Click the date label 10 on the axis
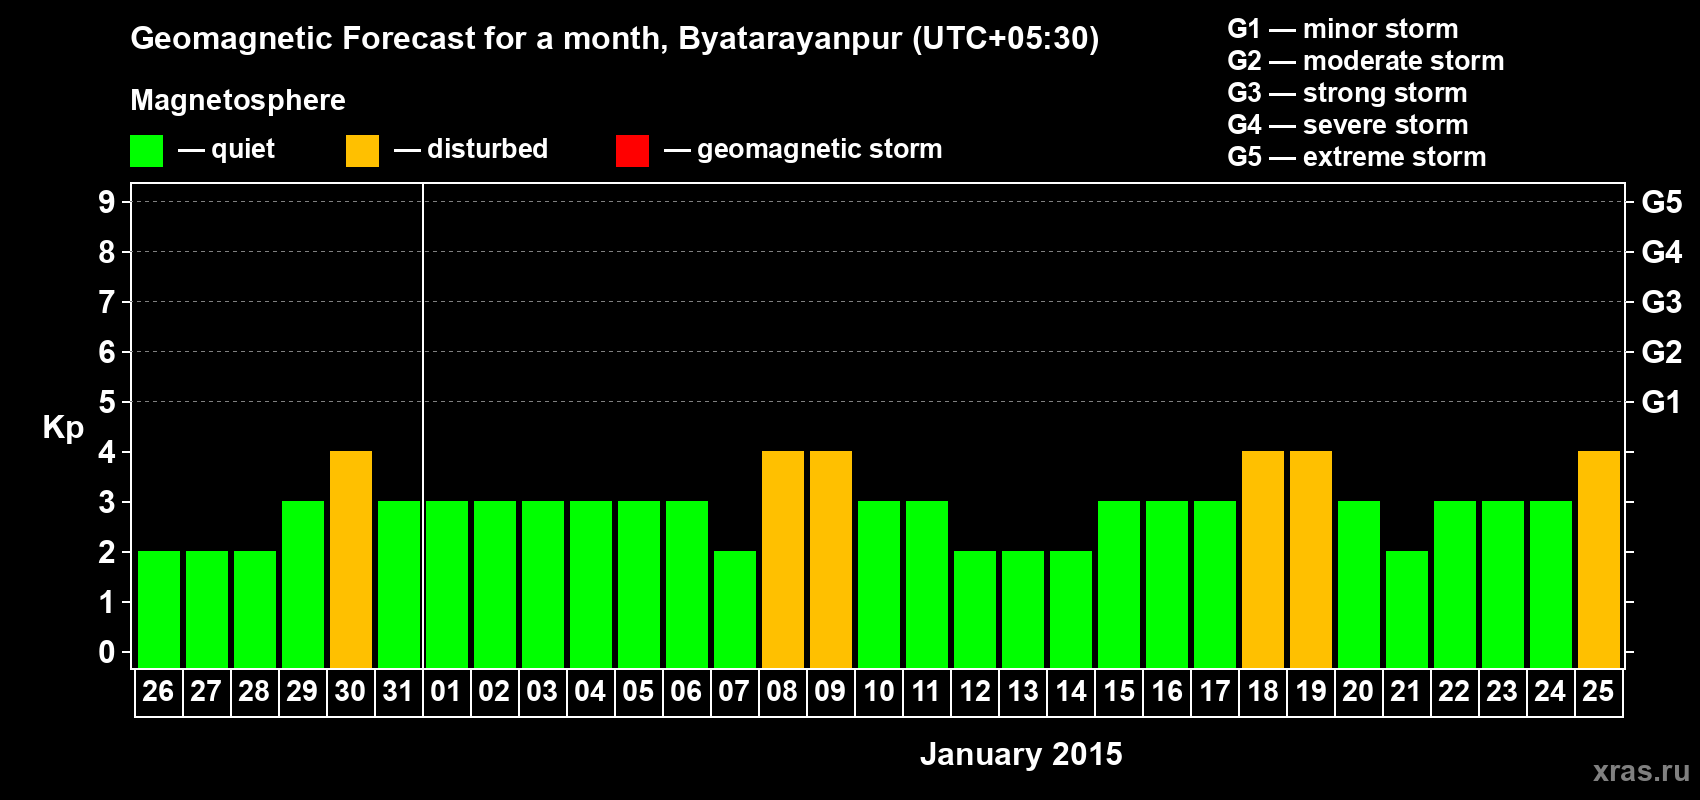The image size is (1700, 800). 878,692
